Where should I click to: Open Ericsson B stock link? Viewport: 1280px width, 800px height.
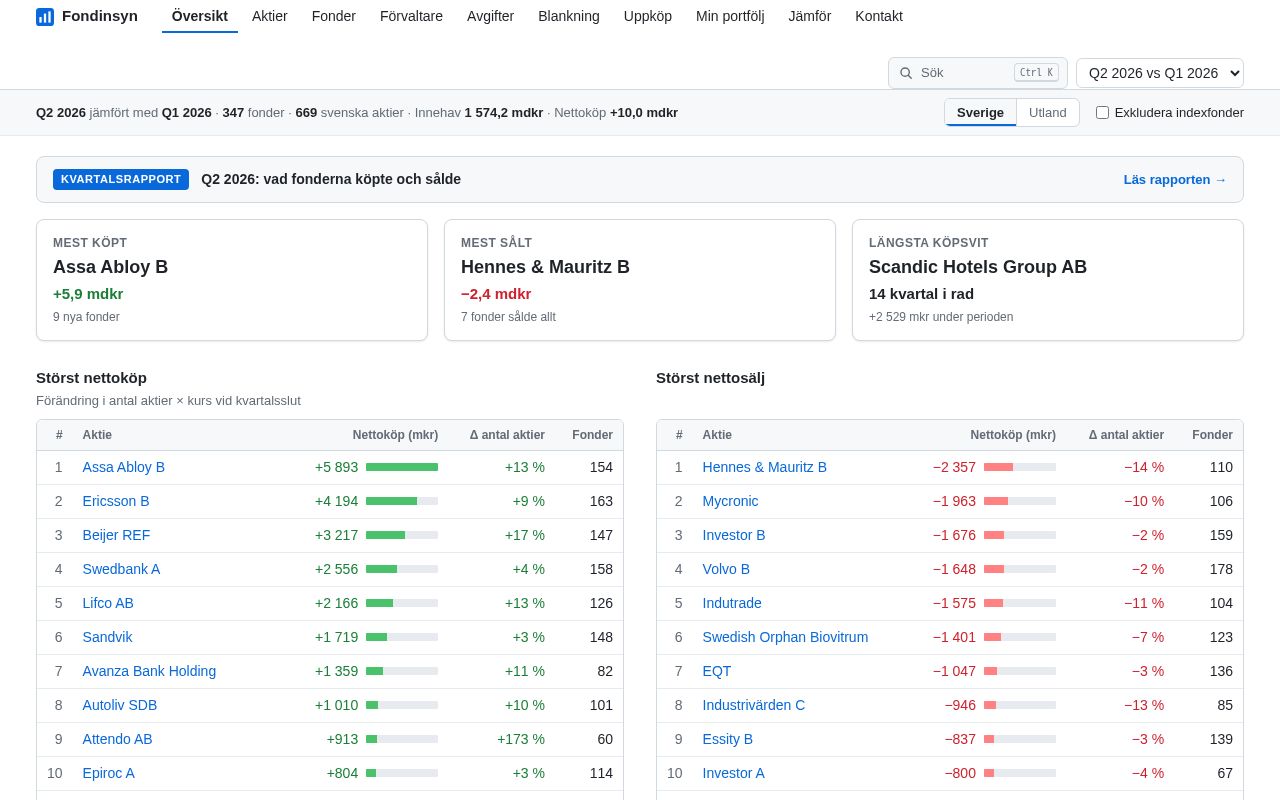click(116, 501)
